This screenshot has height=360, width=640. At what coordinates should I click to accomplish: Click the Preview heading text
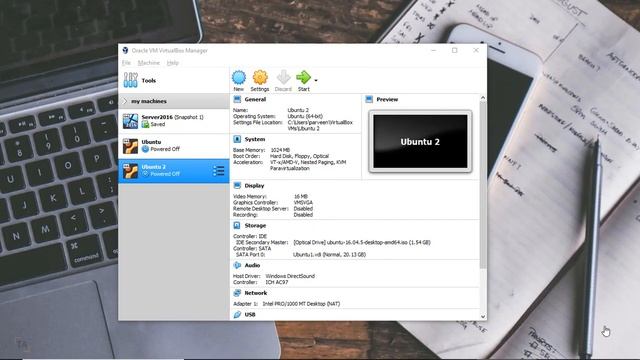(387, 99)
